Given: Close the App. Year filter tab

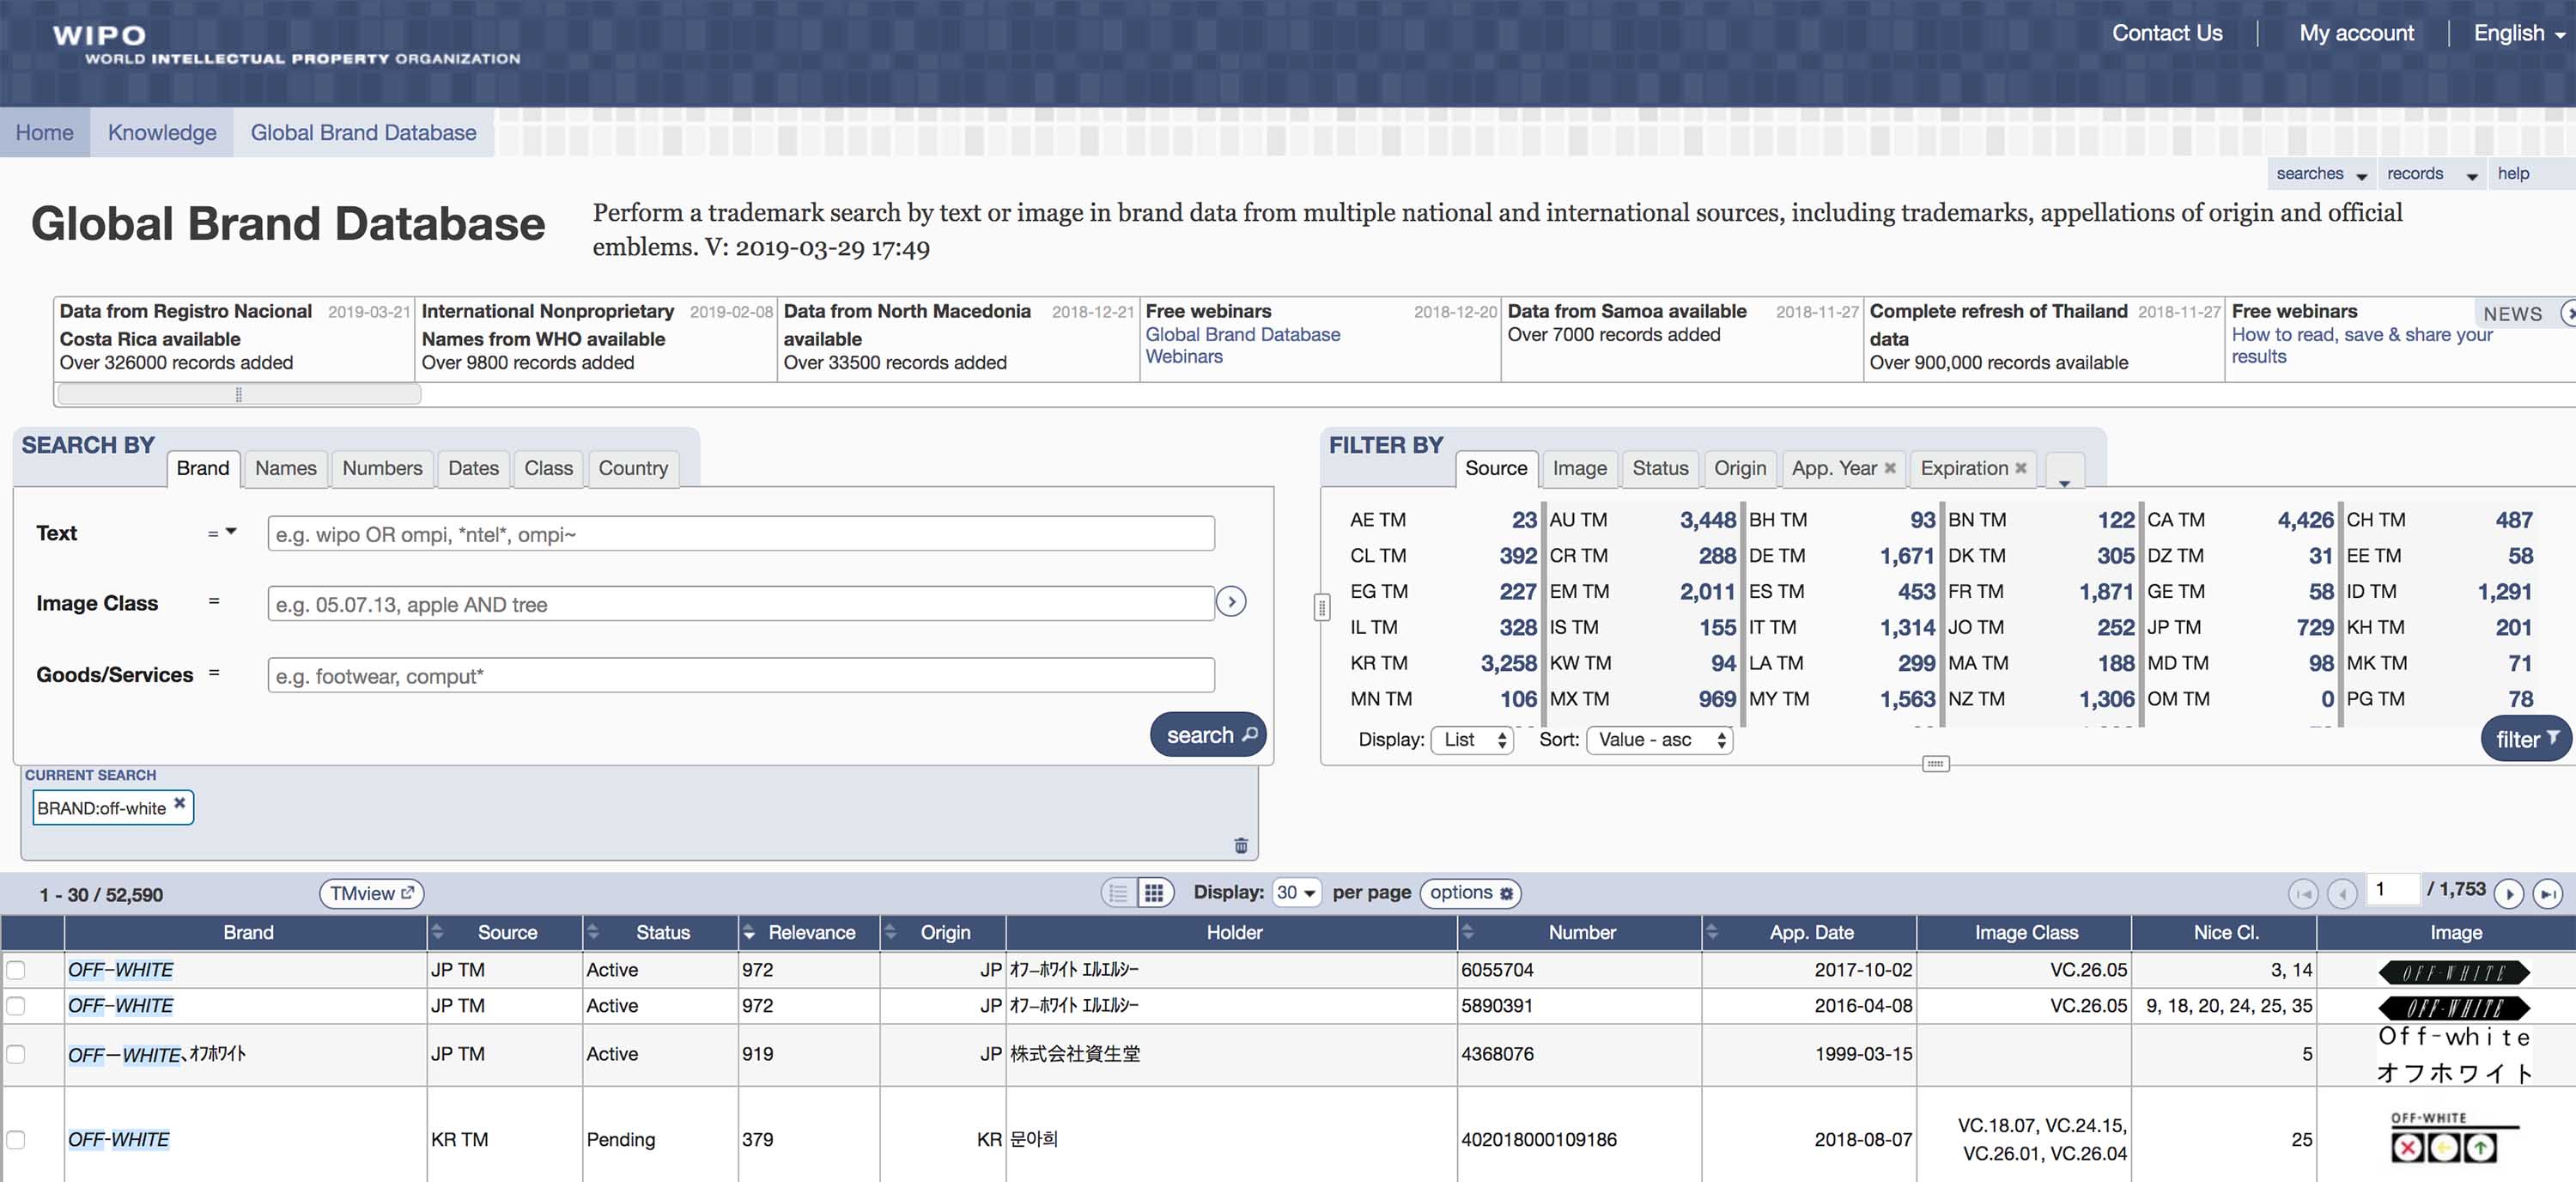Looking at the screenshot, I should [1889, 468].
